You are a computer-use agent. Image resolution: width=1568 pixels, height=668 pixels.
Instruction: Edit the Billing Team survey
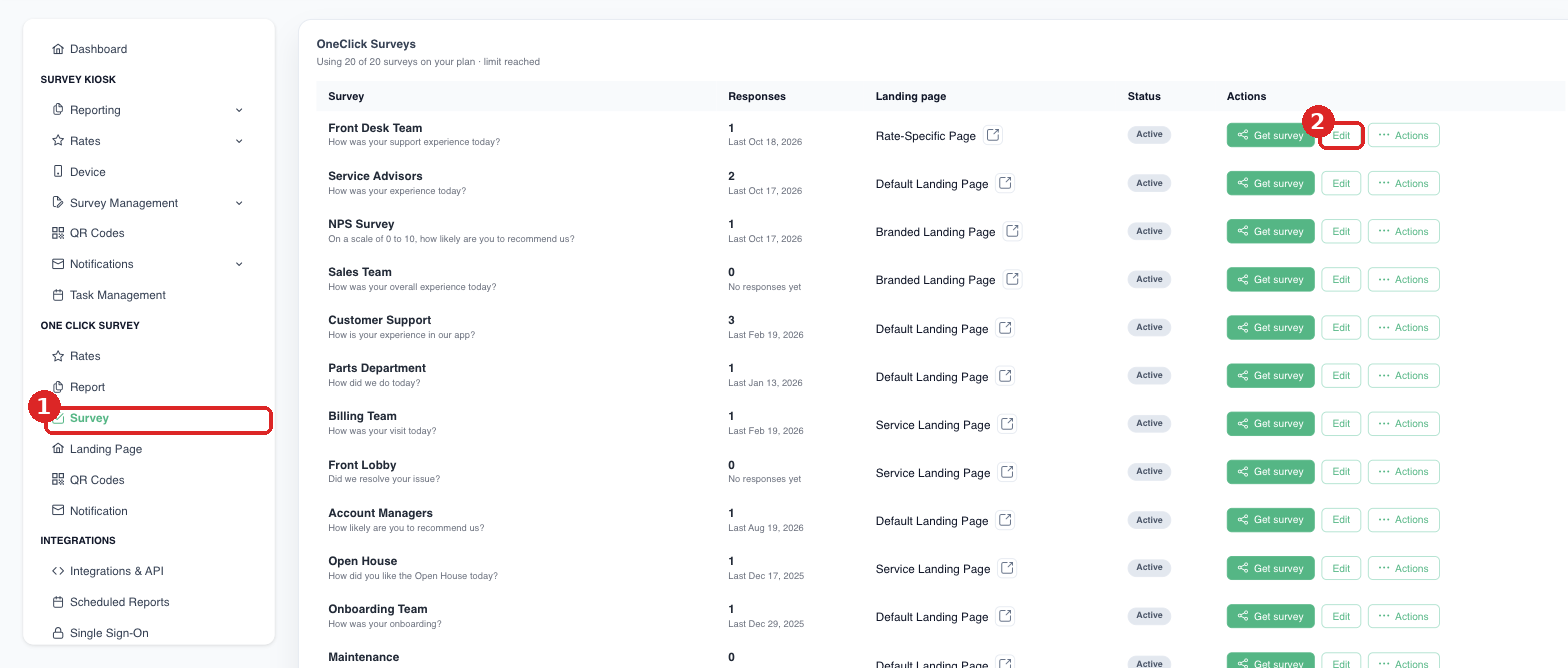coord(1341,423)
